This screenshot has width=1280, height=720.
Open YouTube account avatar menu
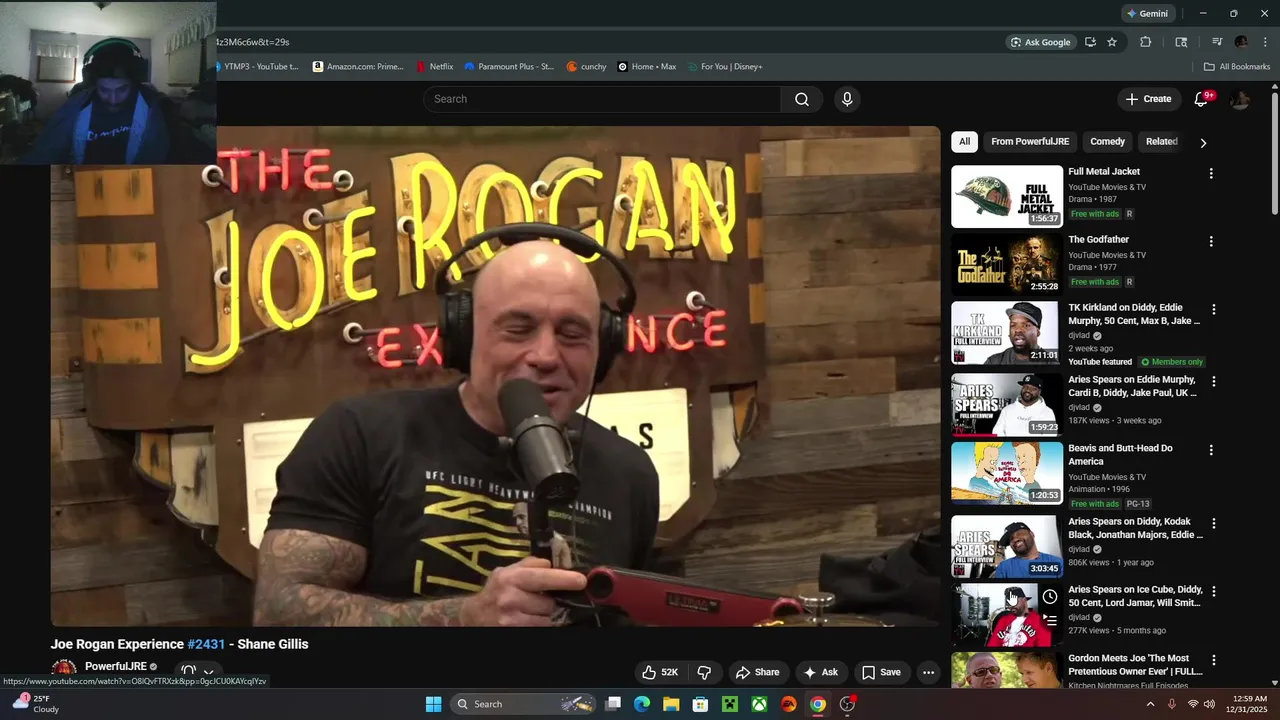pos(1240,99)
